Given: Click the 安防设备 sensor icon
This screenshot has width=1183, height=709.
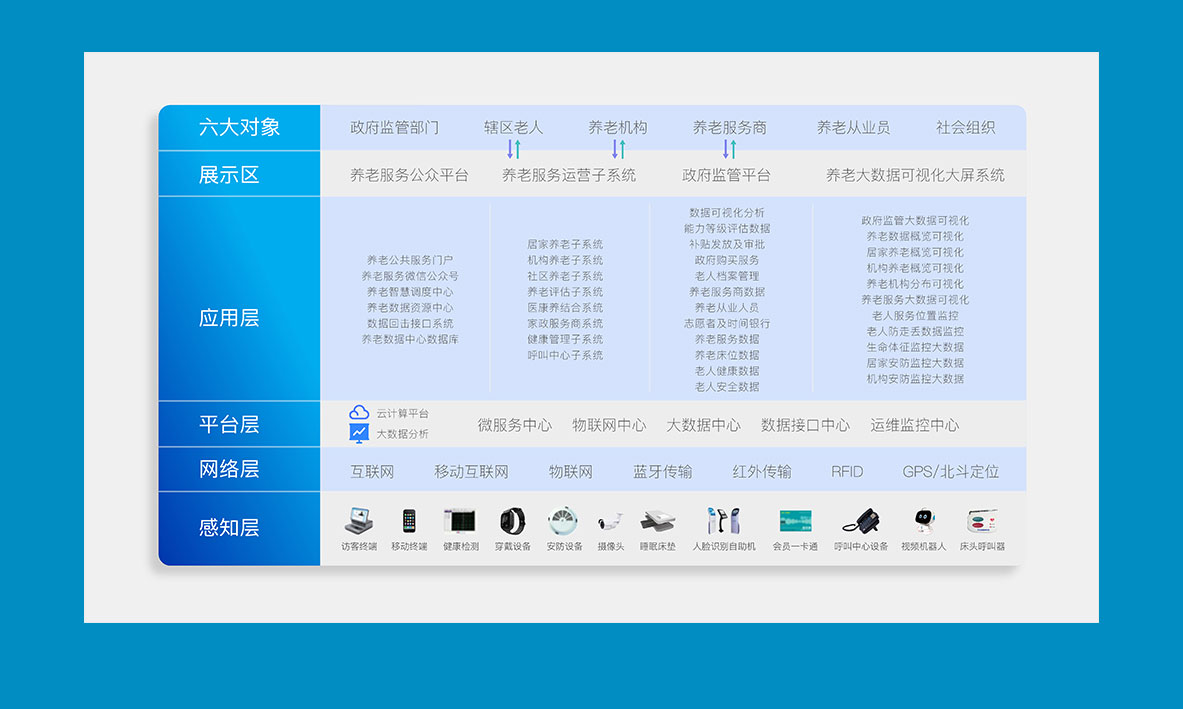Looking at the screenshot, I should 563,521.
